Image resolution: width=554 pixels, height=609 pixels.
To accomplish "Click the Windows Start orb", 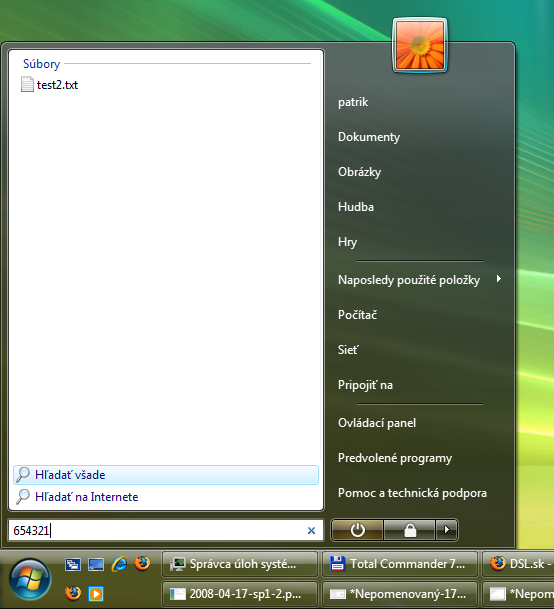I will (x=30, y=579).
